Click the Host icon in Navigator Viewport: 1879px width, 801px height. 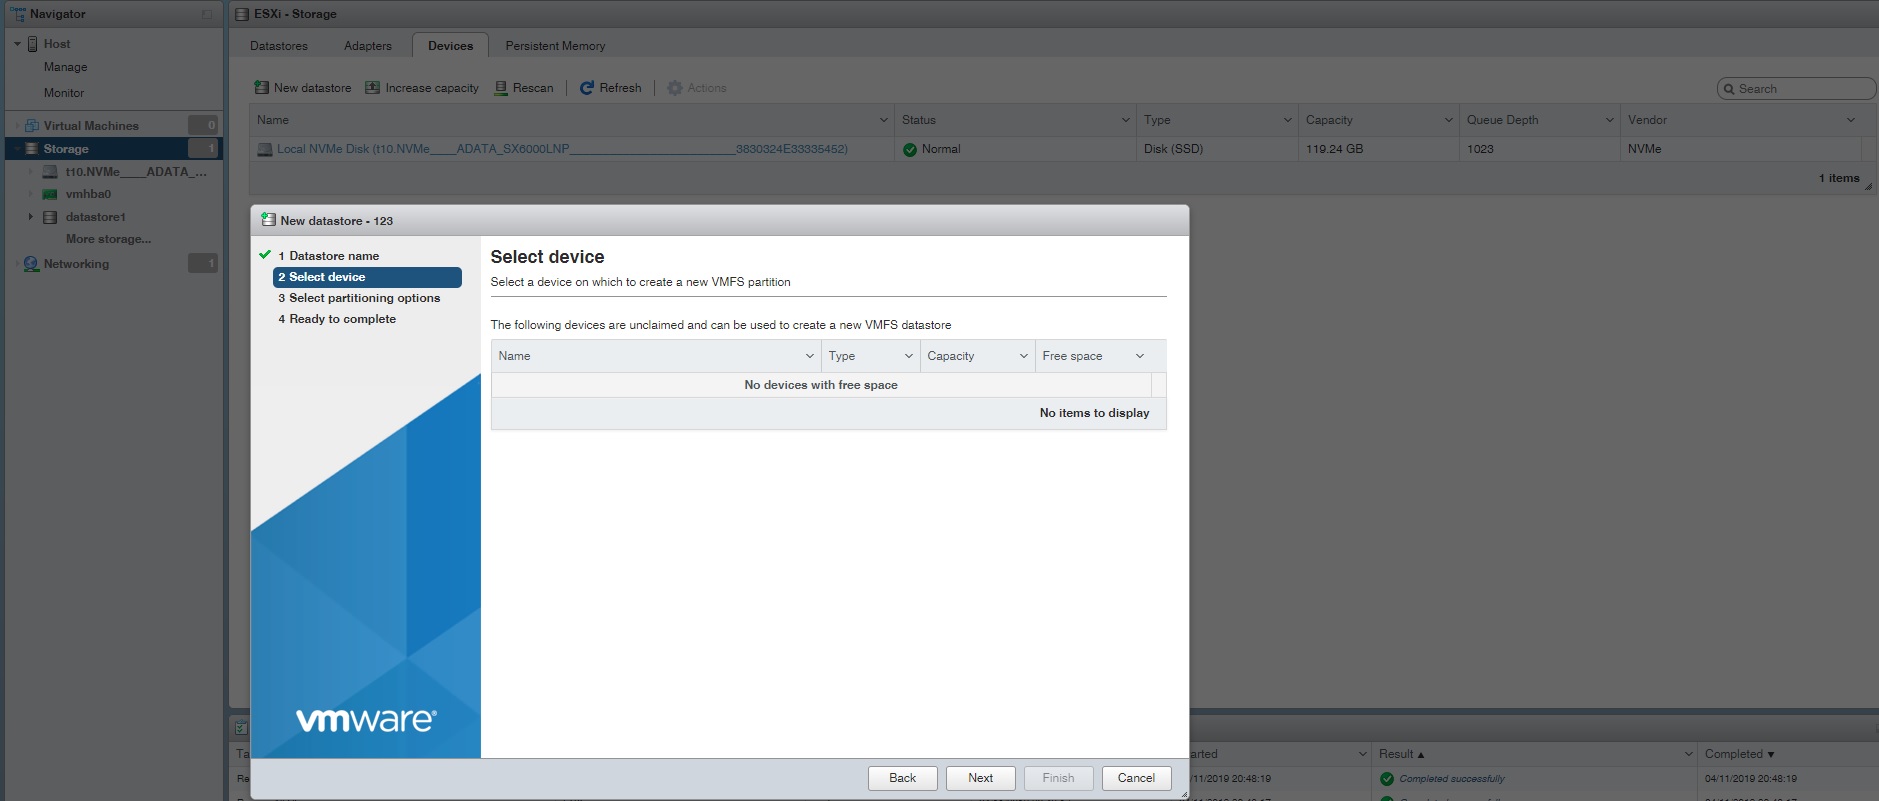click(x=33, y=44)
